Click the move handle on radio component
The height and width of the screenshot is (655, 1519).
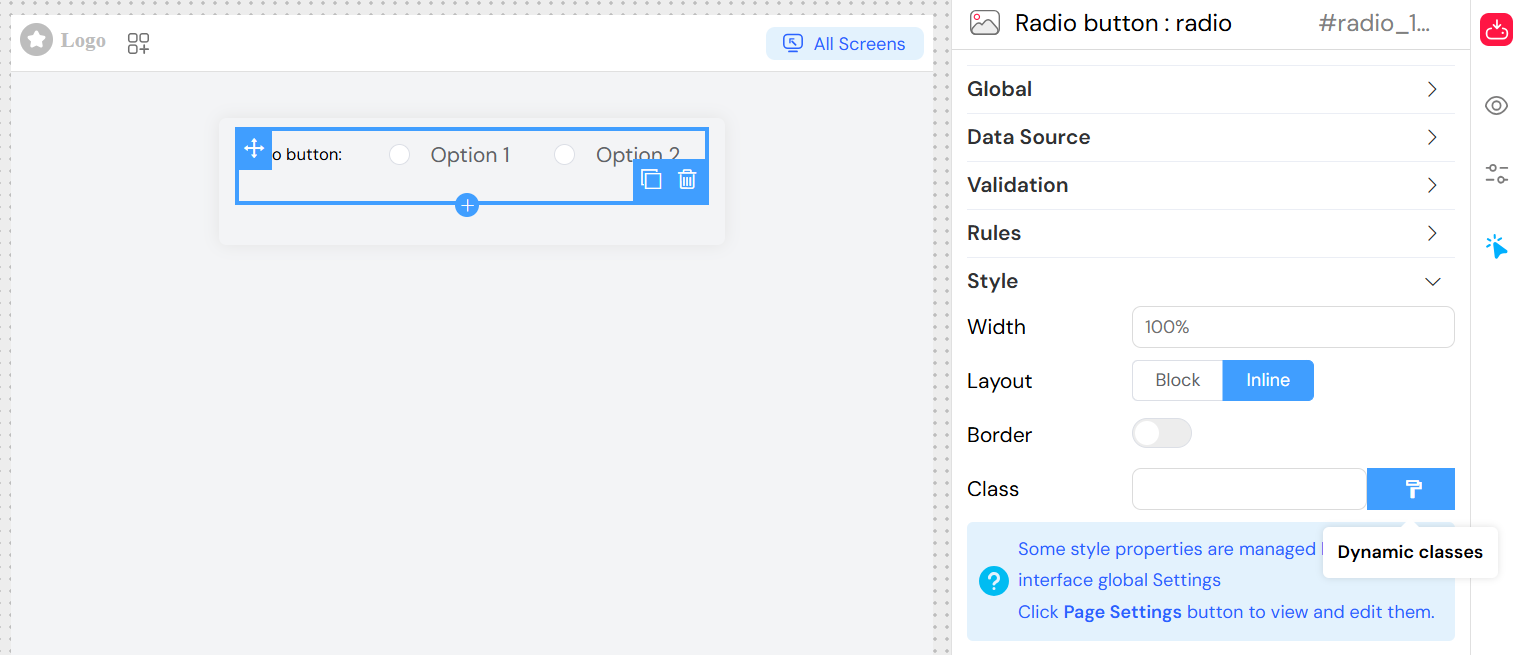[254, 149]
